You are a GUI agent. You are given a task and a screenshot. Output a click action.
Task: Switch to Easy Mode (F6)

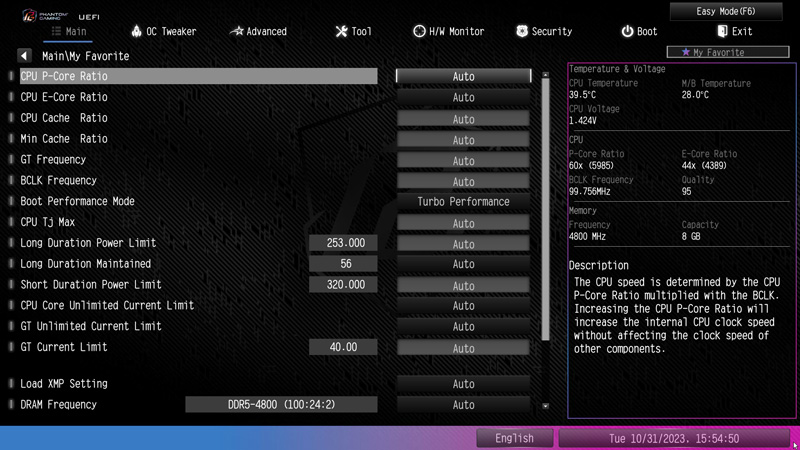coord(725,11)
